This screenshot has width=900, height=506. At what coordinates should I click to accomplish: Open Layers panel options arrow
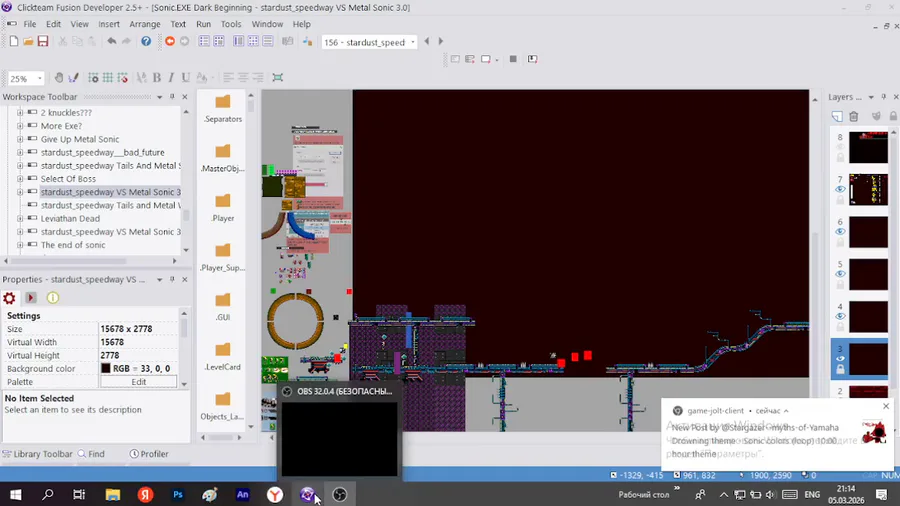click(871, 97)
